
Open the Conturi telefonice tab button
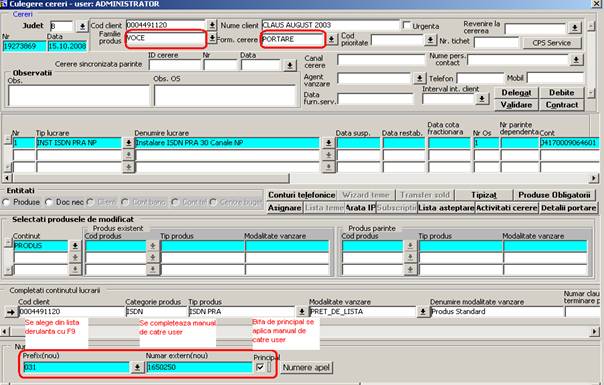point(302,195)
